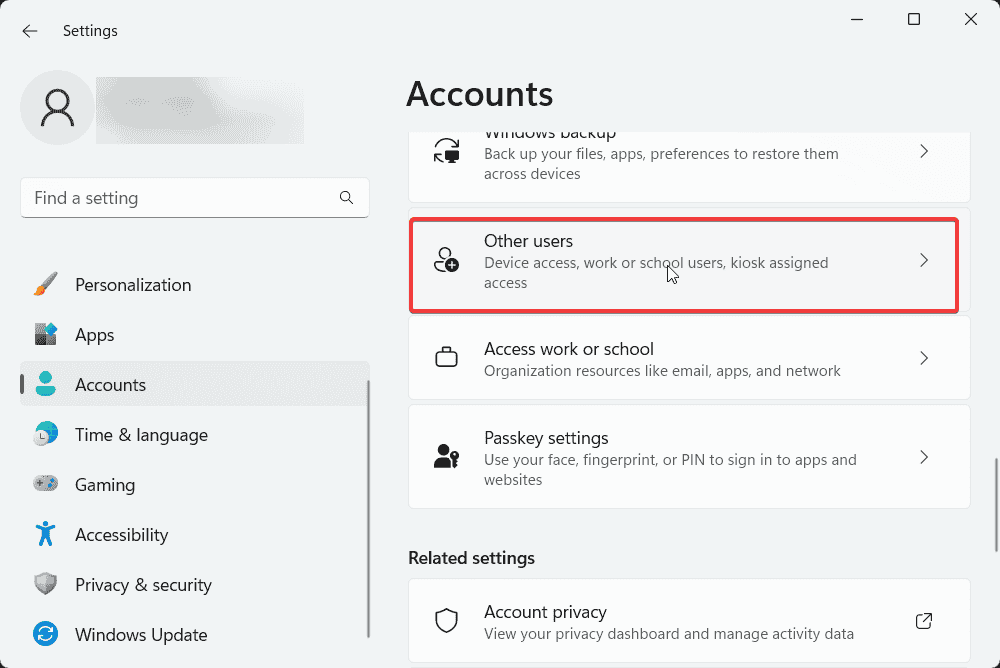Open the Passkey settings title
Image resolution: width=1000 pixels, height=668 pixels.
click(546, 438)
